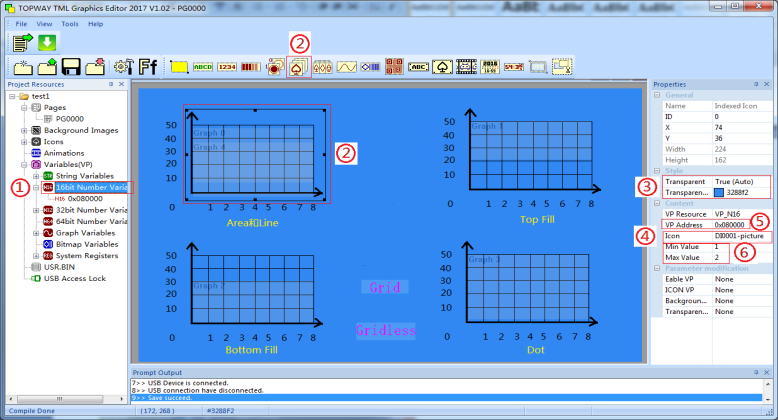This screenshot has height=420, width=778.
Task: Select the Bitmap Variables item
Action: point(87,245)
